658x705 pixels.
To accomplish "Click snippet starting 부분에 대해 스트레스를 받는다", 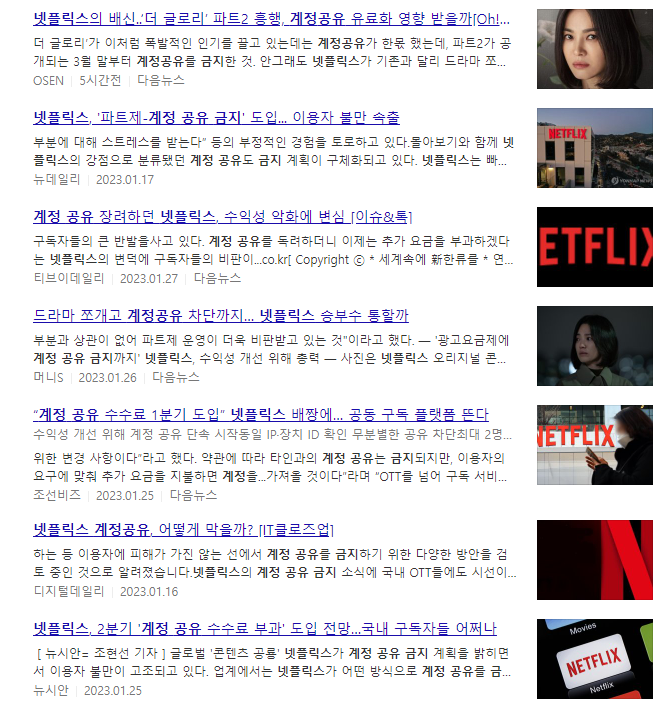I will [273, 151].
